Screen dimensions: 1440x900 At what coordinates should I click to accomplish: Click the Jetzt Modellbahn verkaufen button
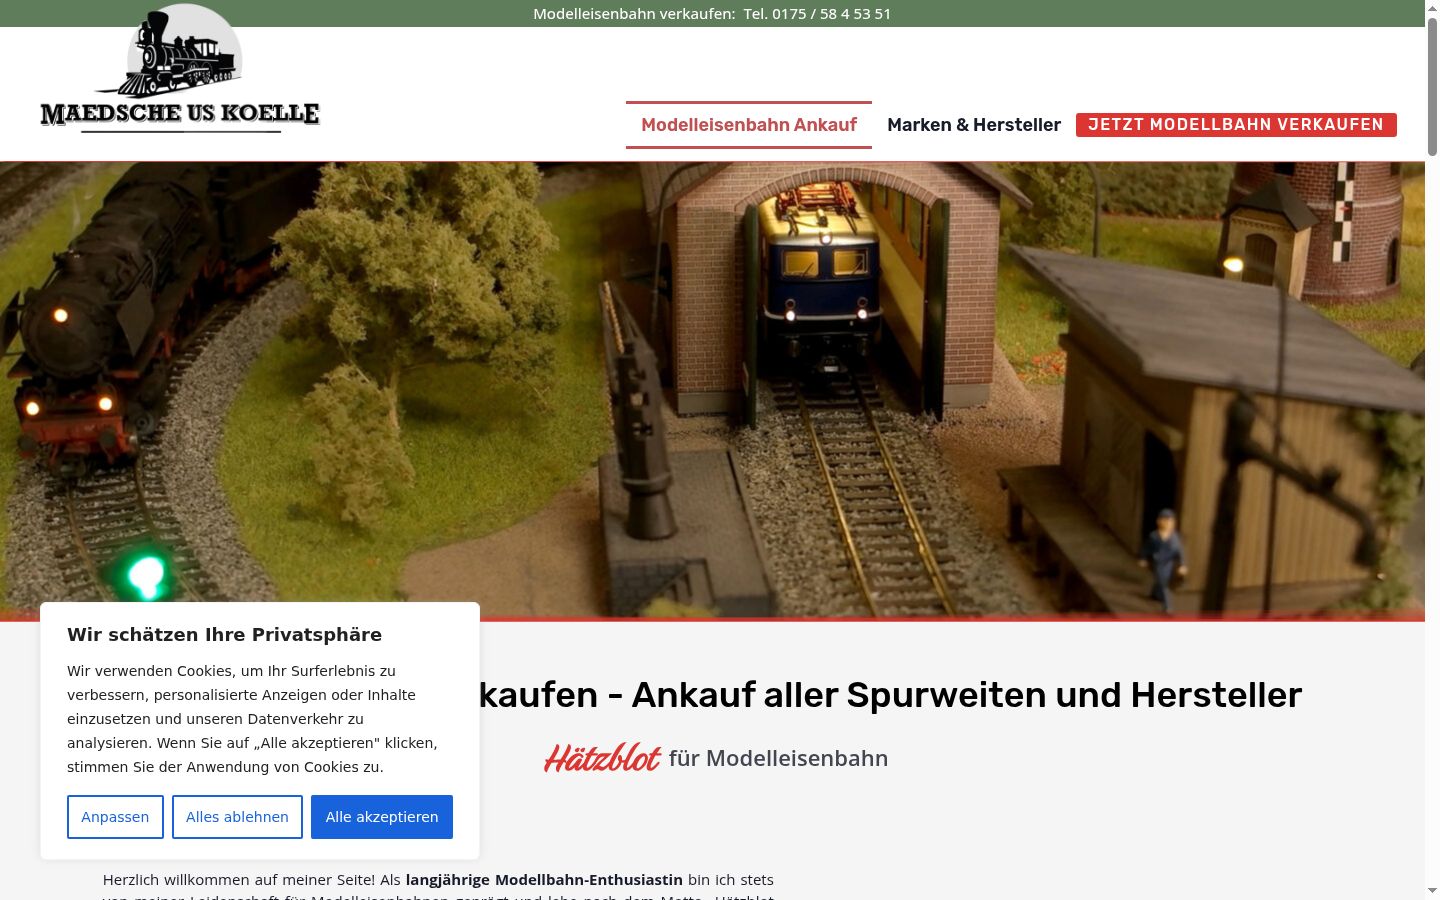(x=1236, y=125)
